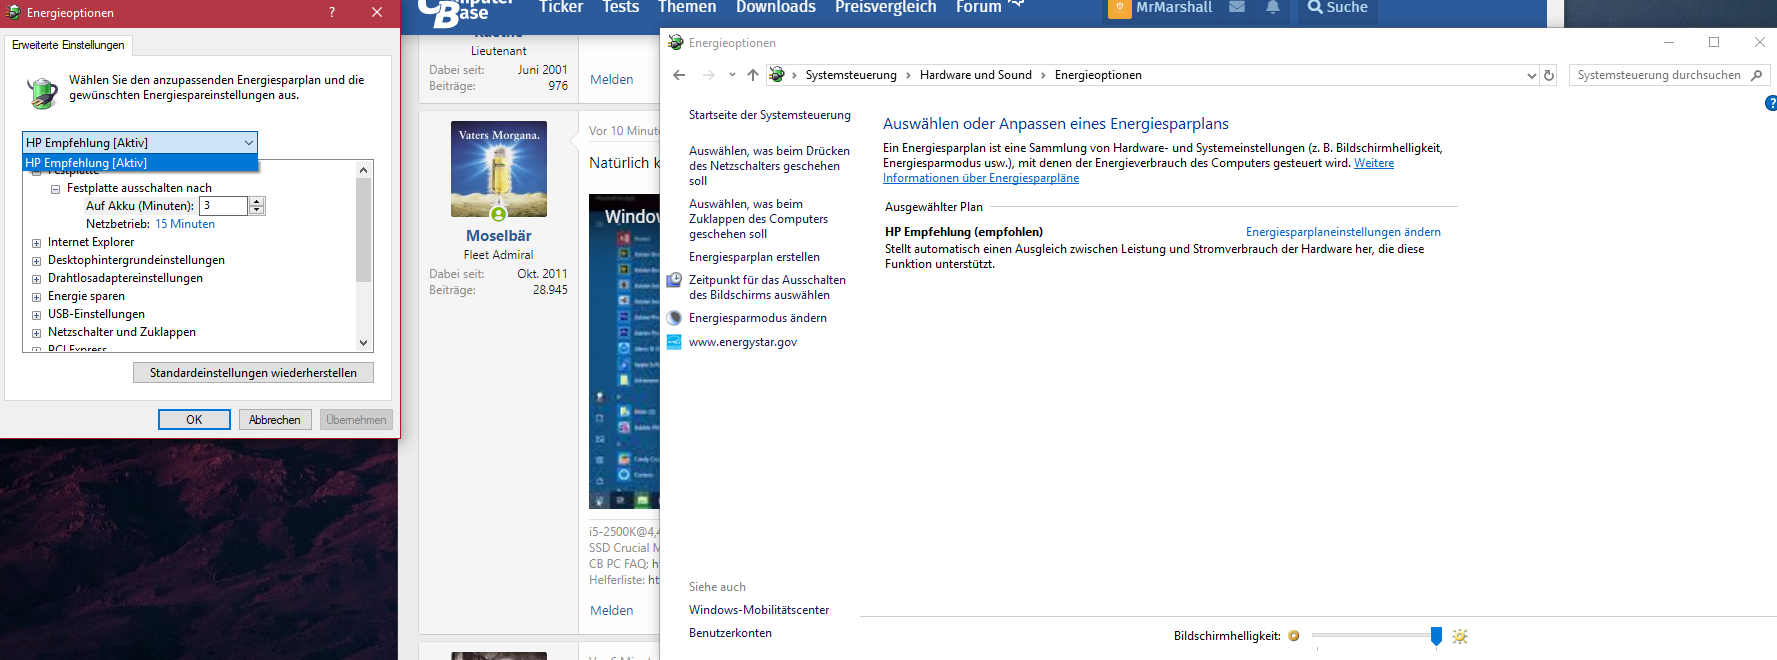The width and height of the screenshot is (1777, 660).
Task: Click Hardware und Sound breadcrumb
Action: pos(976,75)
